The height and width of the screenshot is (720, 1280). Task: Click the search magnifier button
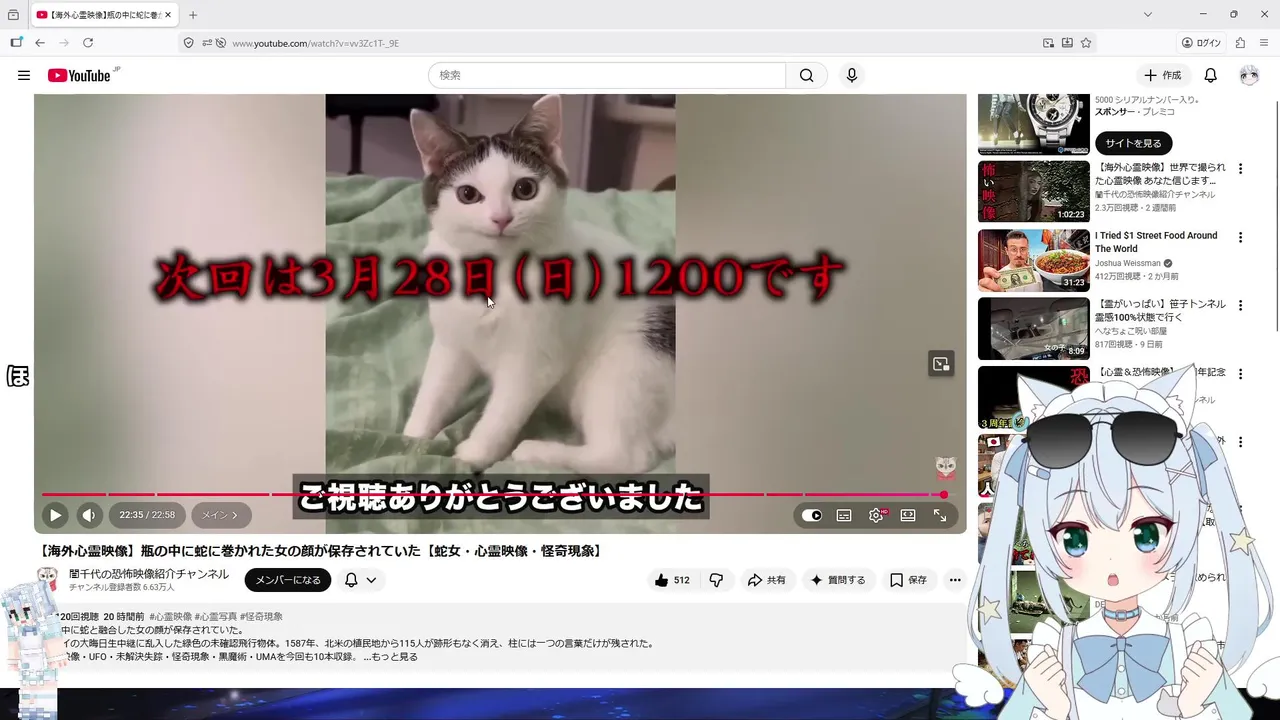coord(806,75)
